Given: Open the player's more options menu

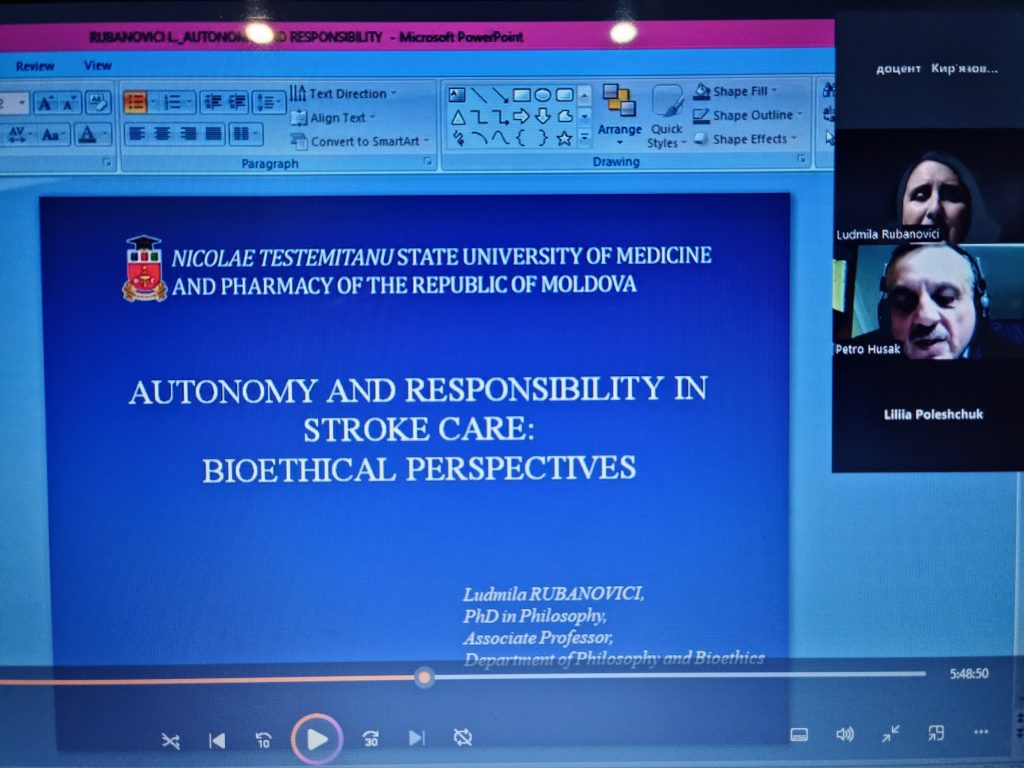Looking at the screenshot, I should pyautogui.click(x=980, y=732).
